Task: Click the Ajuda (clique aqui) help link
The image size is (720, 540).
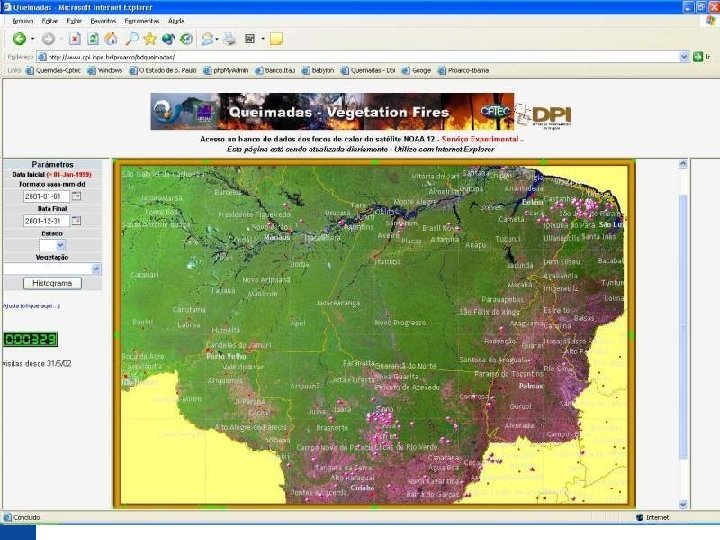Action: 31,306
